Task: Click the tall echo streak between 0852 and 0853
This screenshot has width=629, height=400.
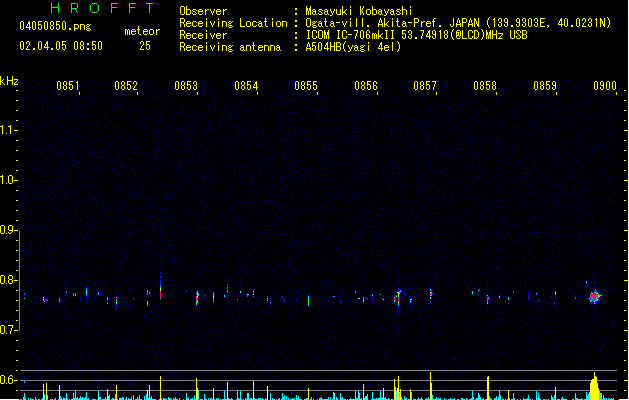Action: 160,287
